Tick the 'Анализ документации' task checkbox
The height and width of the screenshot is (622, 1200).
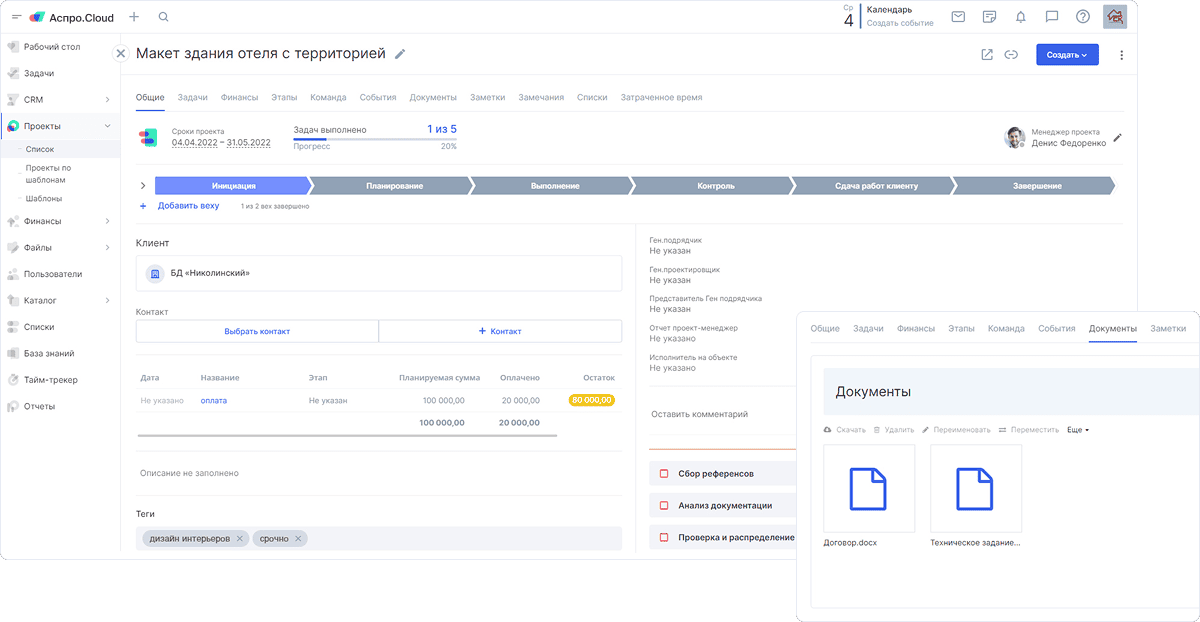[663, 505]
